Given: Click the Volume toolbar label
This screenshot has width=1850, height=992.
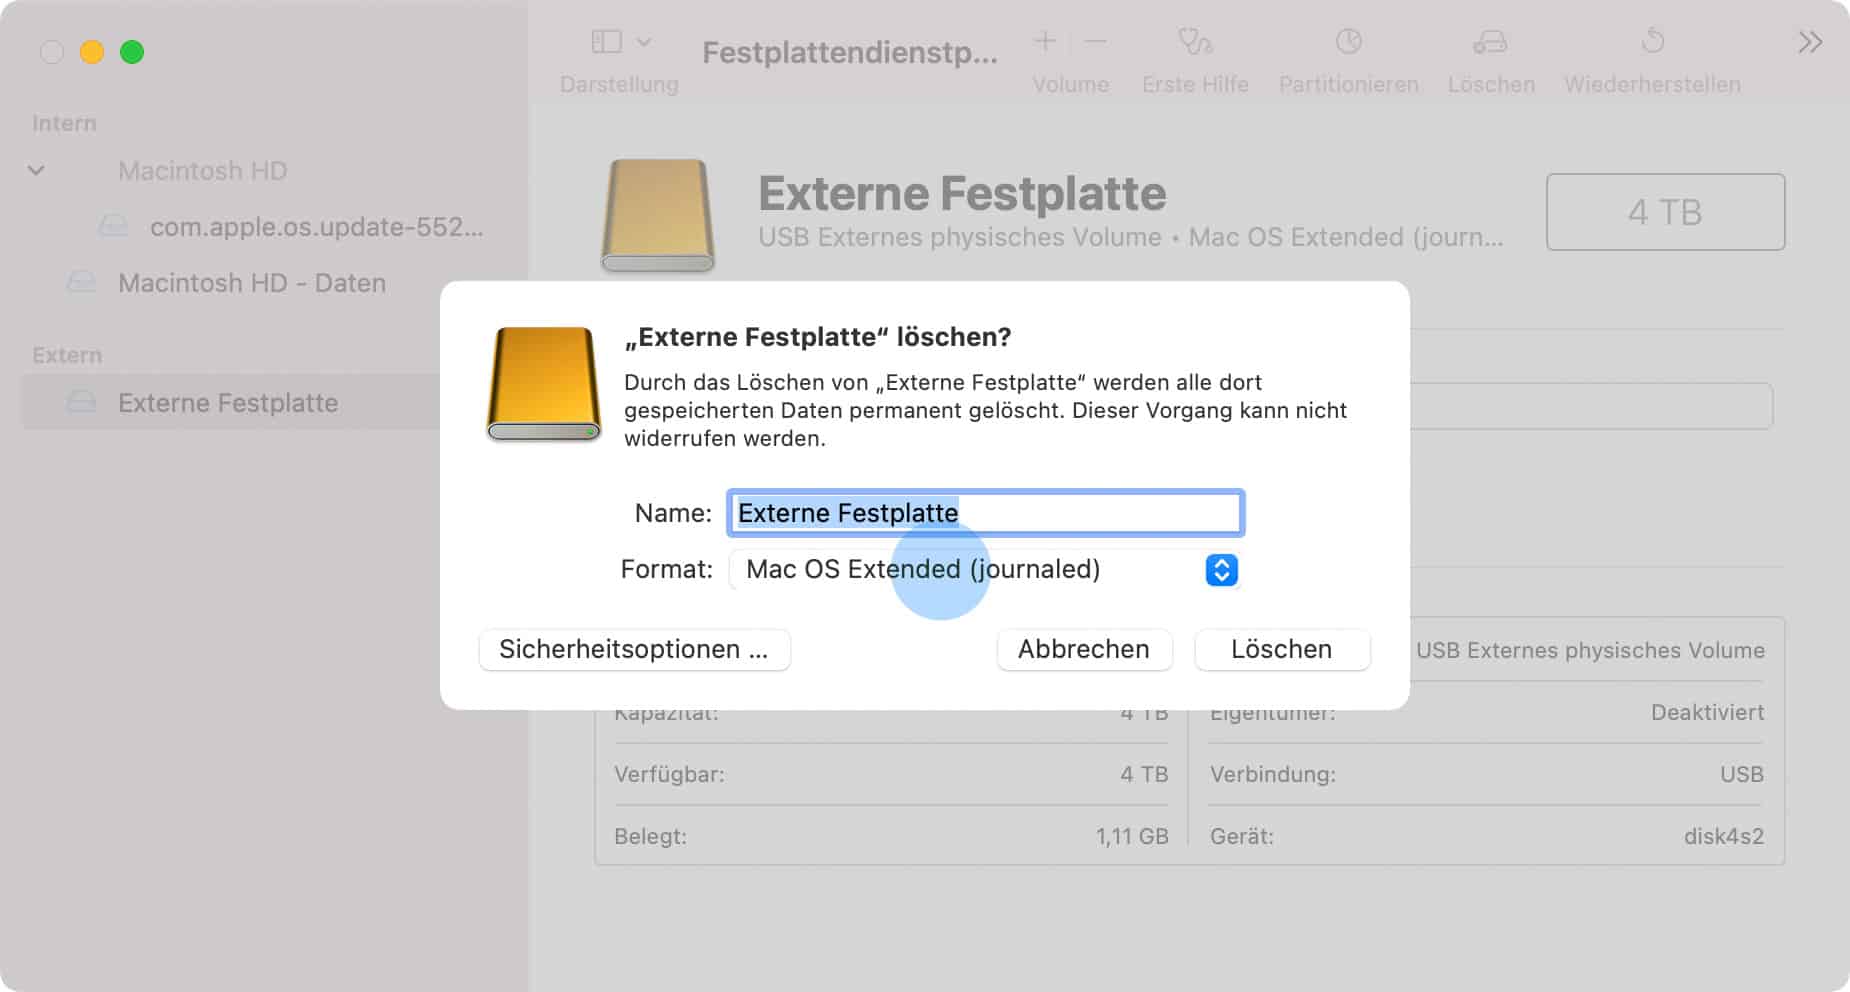Looking at the screenshot, I should tap(1071, 85).
